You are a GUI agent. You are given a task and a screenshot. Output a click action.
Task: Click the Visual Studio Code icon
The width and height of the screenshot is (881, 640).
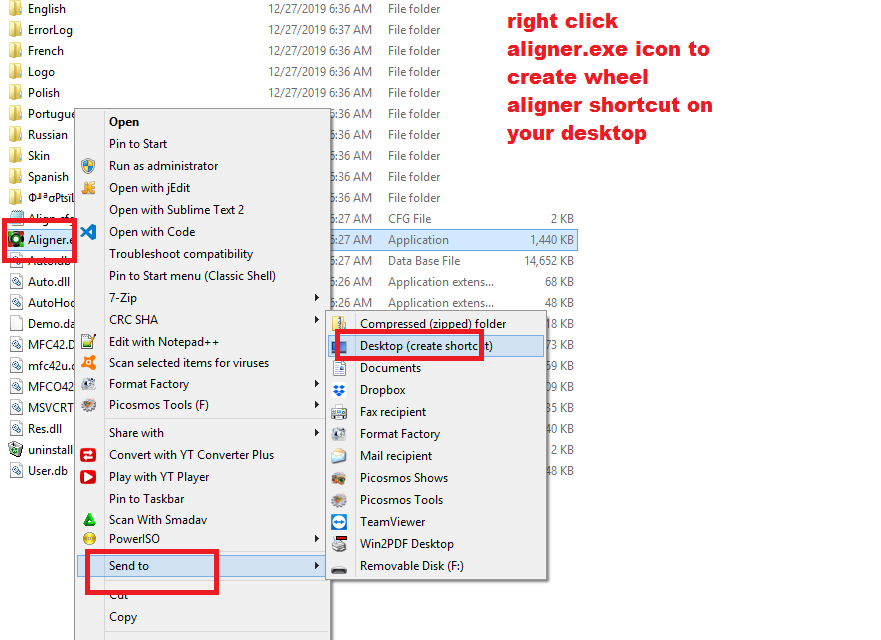tap(89, 232)
